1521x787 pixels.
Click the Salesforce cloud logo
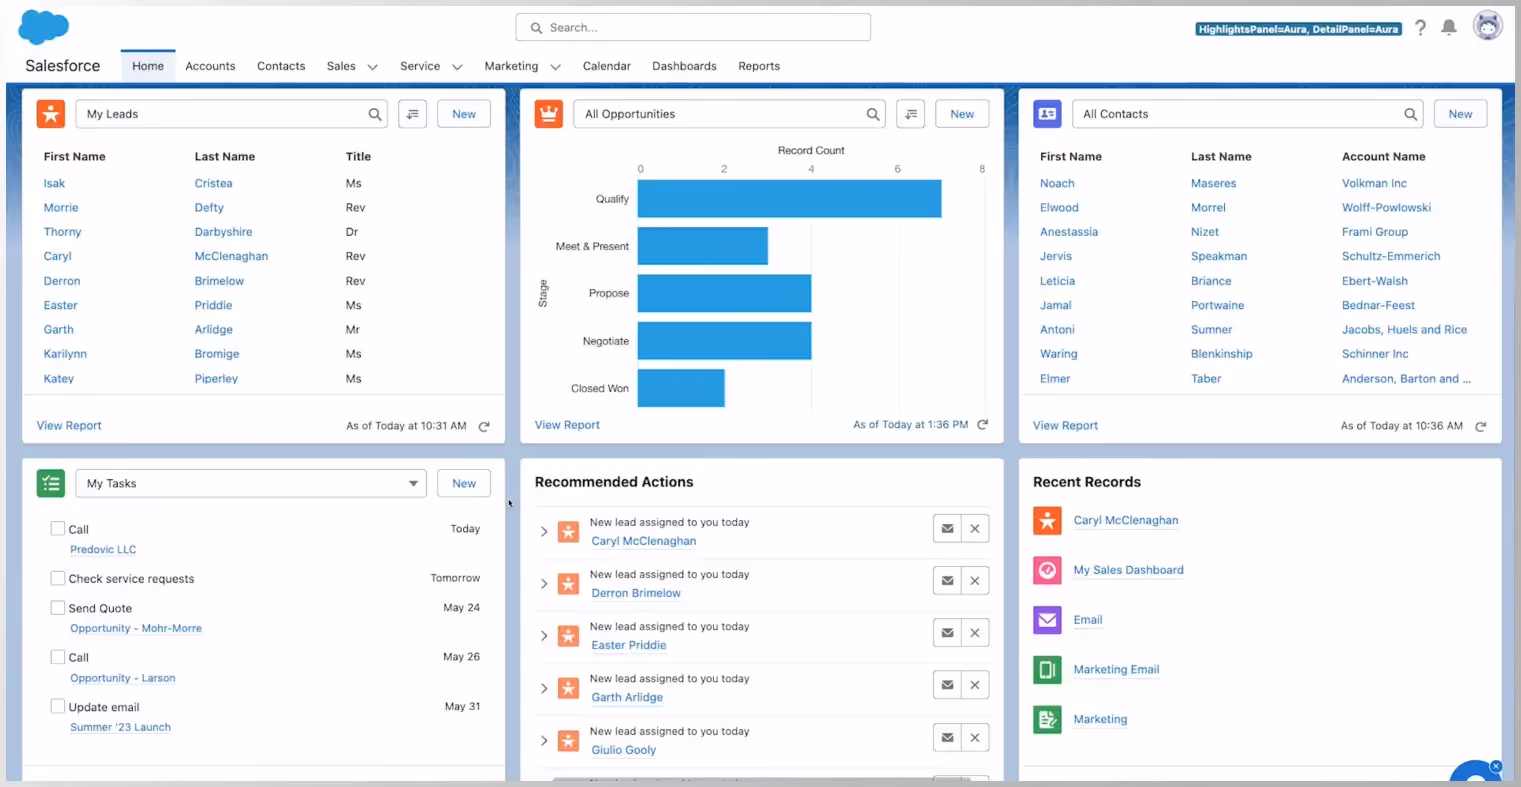point(43,27)
